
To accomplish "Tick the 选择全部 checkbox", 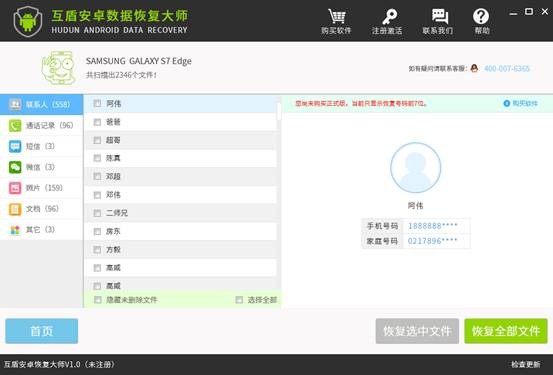I will tap(239, 300).
